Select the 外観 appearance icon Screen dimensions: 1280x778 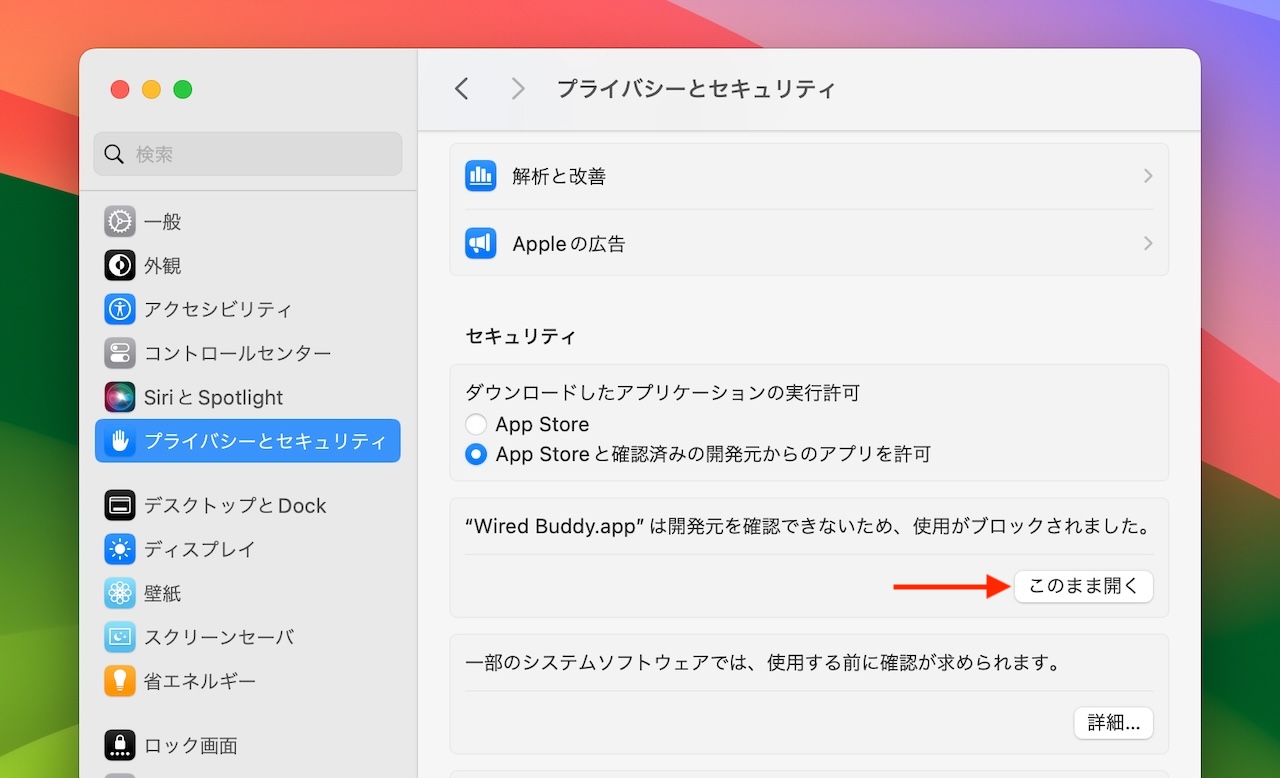point(120,265)
